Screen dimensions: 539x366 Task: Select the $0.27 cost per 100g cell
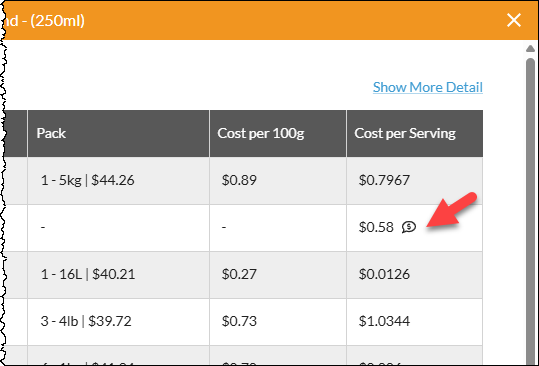point(278,275)
